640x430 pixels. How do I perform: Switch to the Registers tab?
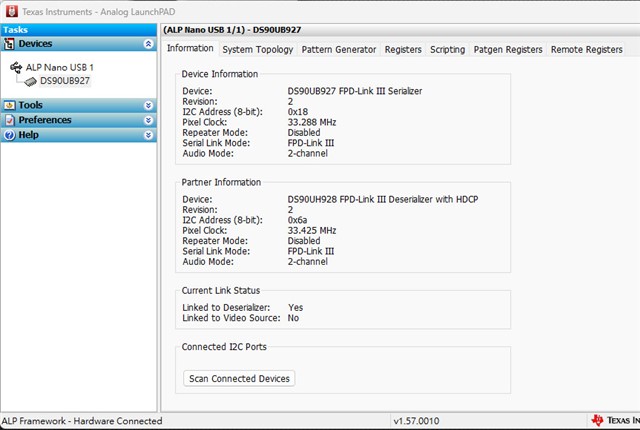coord(403,49)
